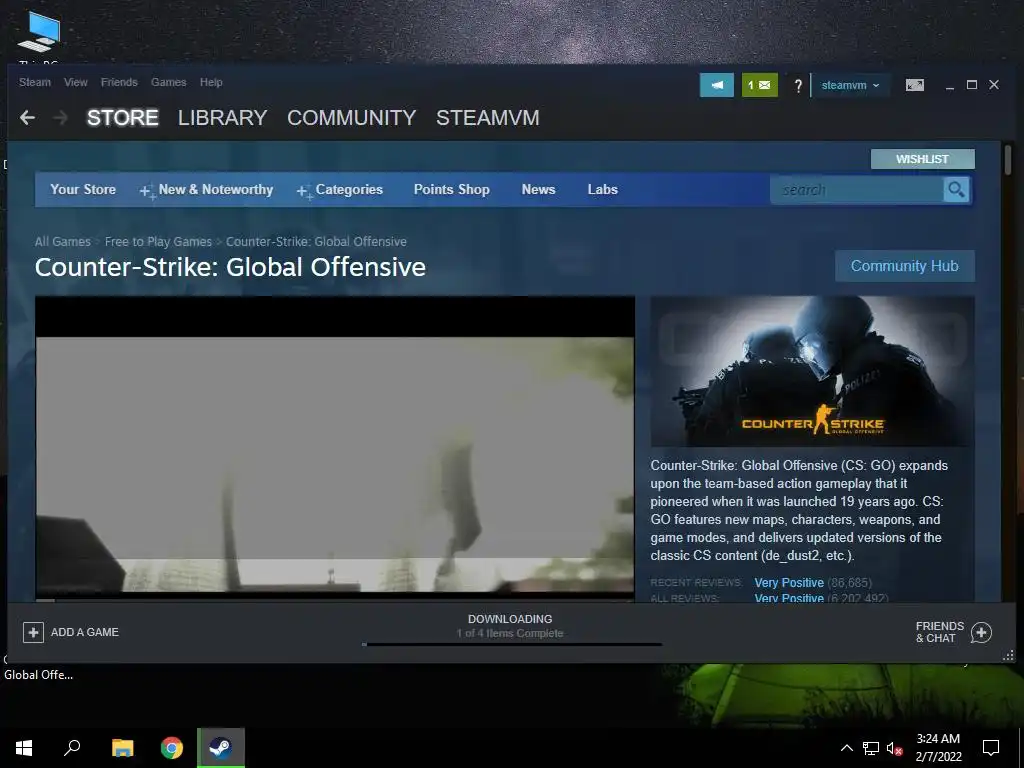The image size is (1024, 768).
Task: Click the All Games breadcrumb
Action: (63, 242)
